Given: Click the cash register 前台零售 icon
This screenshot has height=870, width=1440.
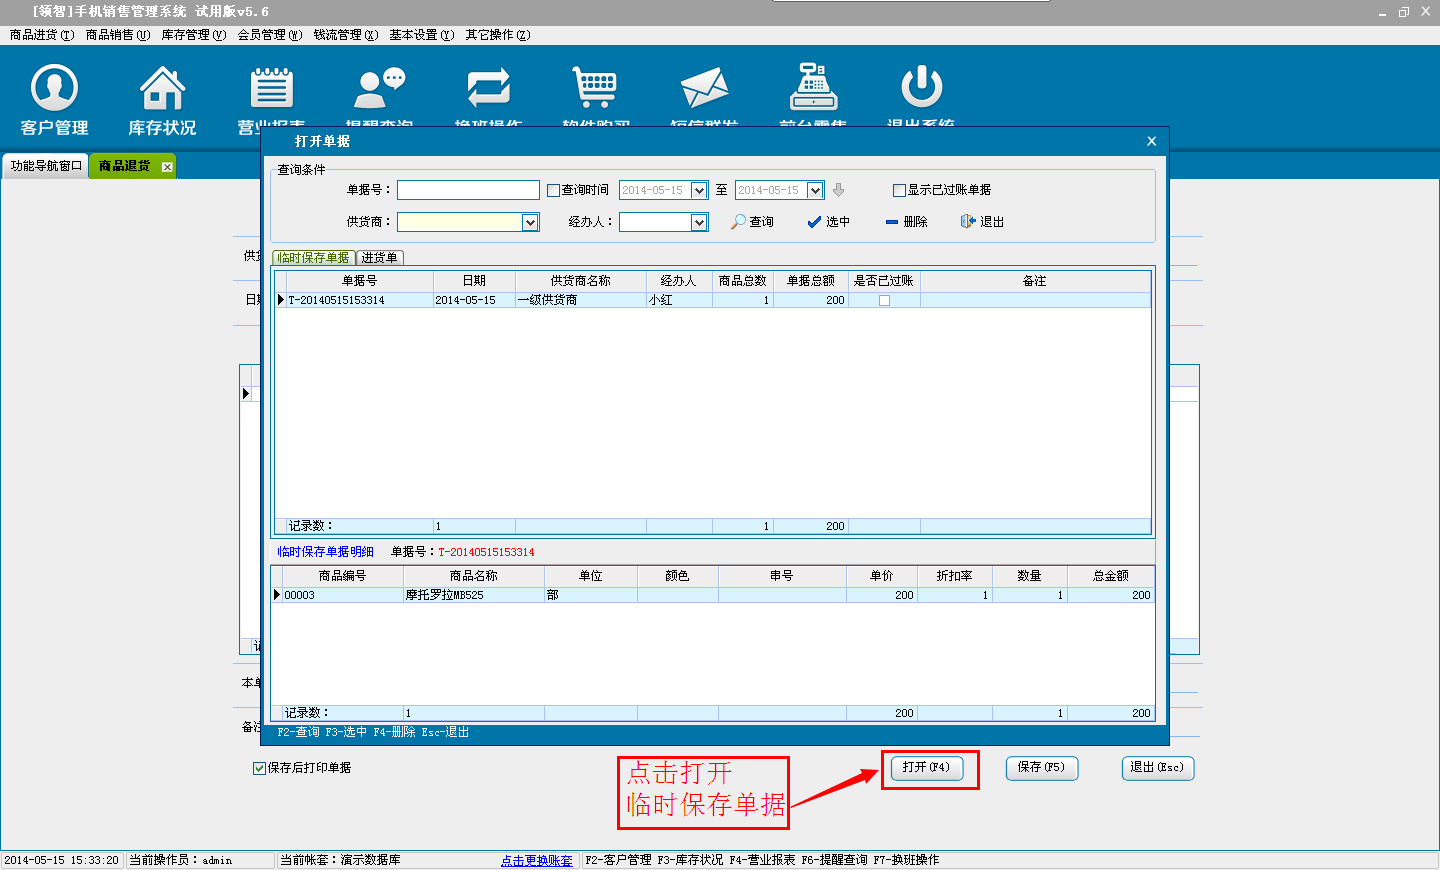Looking at the screenshot, I should pyautogui.click(x=813, y=90).
